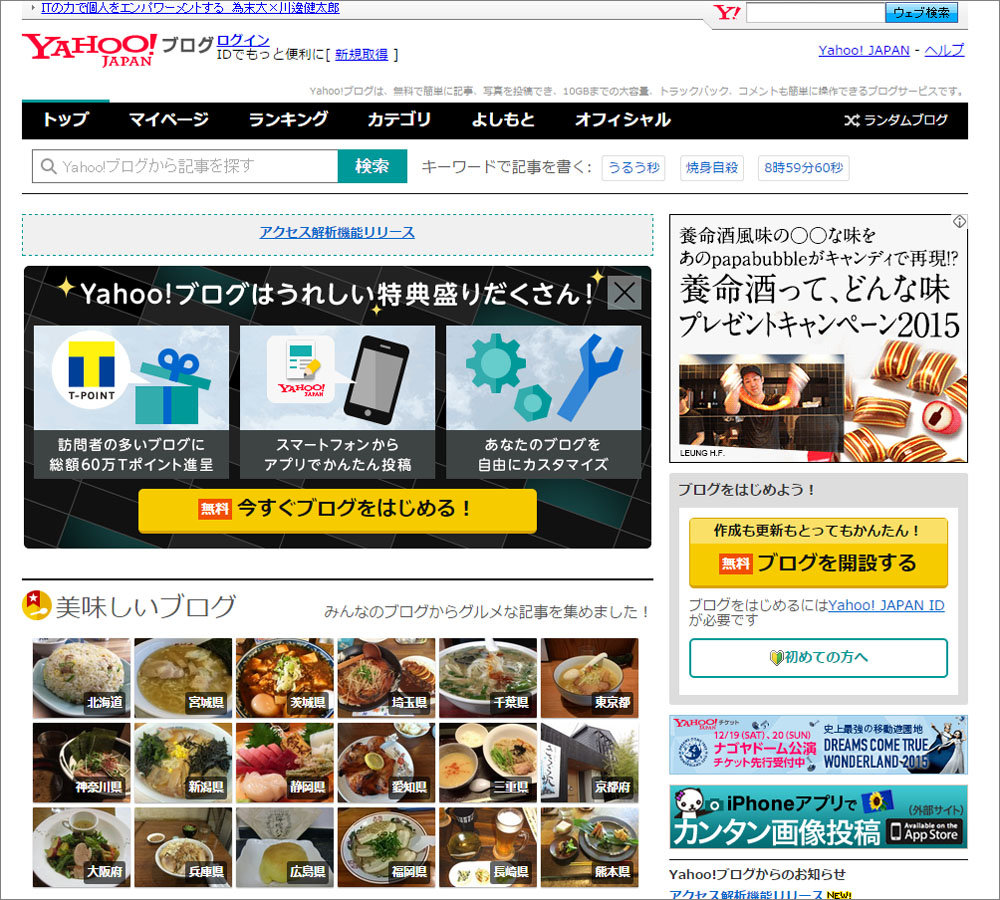This screenshot has width=1000, height=900.
Task: Open the 三重県 food thumbnail
Action: (488, 763)
